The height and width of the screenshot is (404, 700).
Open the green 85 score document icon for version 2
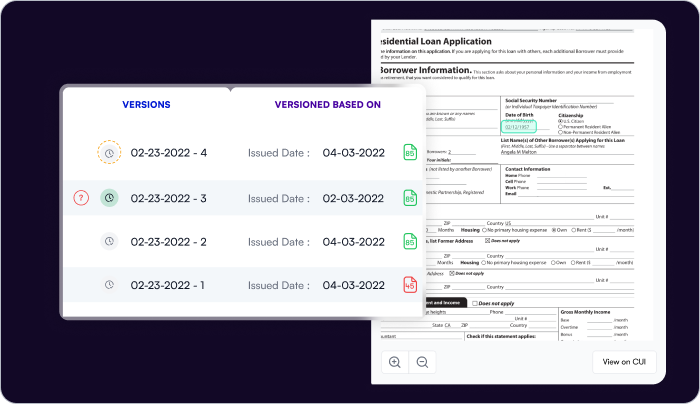(x=410, y=241)
